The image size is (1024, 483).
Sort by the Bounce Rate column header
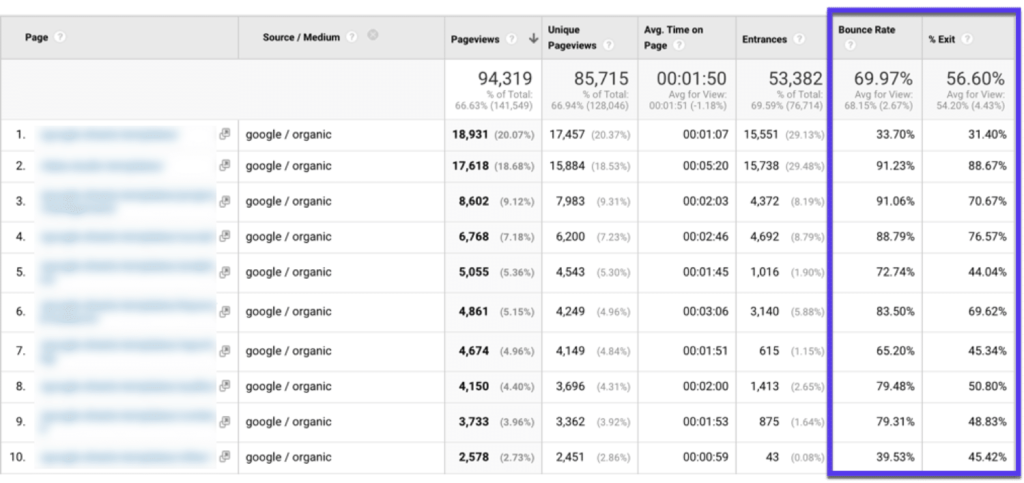click(x=866, y=31)
